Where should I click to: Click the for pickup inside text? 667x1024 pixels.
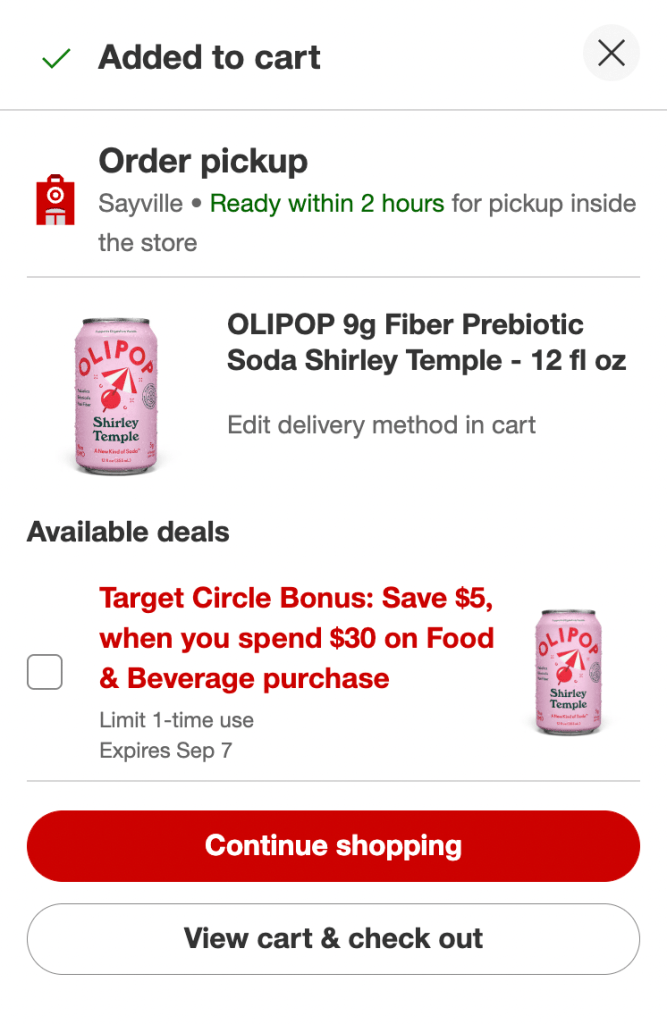point(544,203)
